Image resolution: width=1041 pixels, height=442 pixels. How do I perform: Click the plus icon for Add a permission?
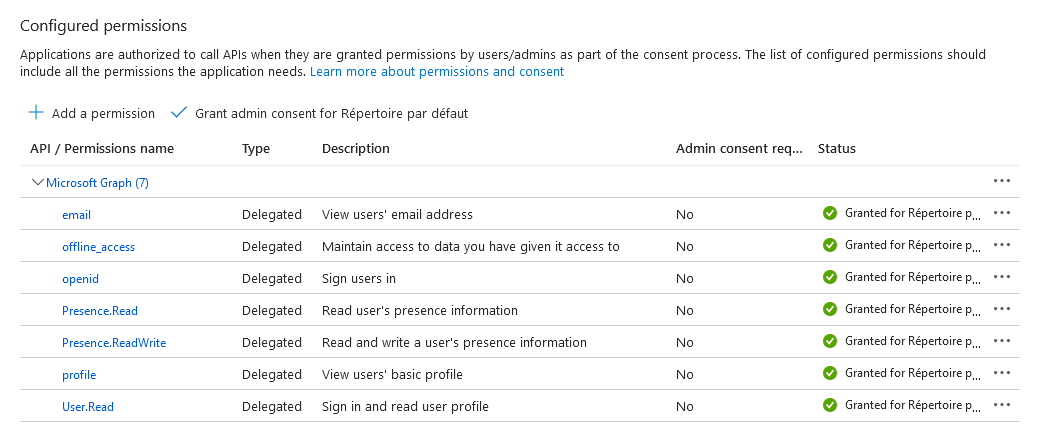tap(36, 113)
